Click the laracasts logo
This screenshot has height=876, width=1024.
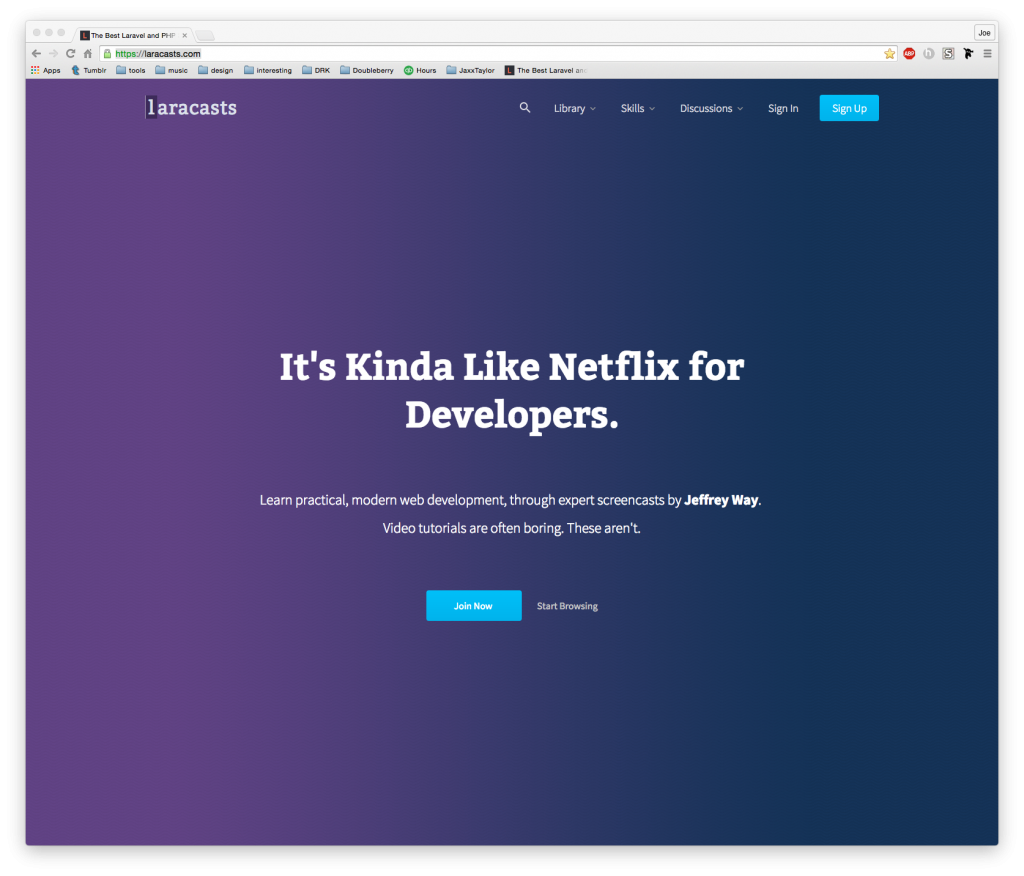tap(191, 107)
